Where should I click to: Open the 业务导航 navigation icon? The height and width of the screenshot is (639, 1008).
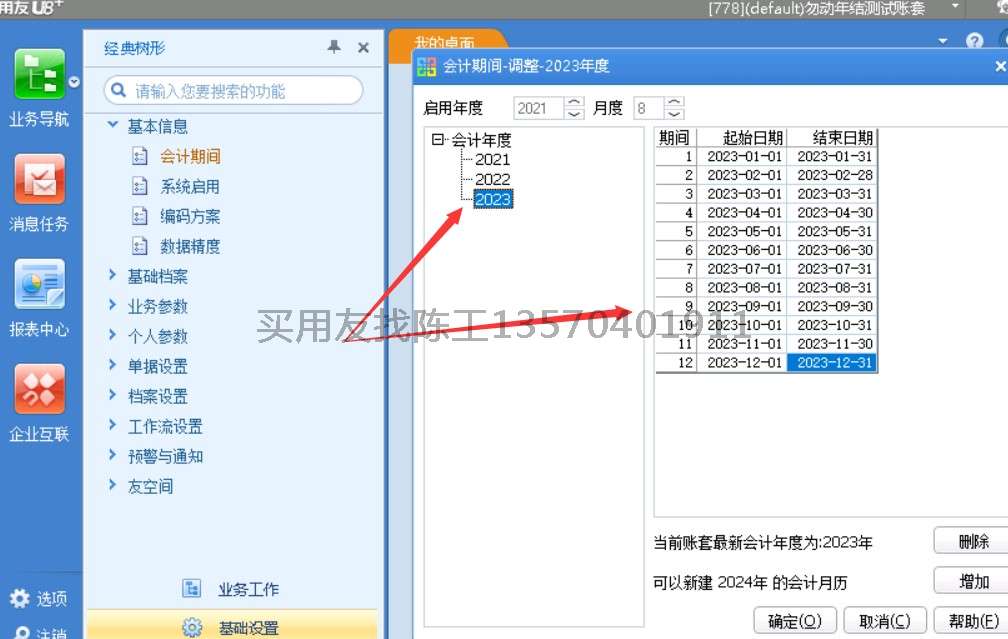click(x=39, y=74)
